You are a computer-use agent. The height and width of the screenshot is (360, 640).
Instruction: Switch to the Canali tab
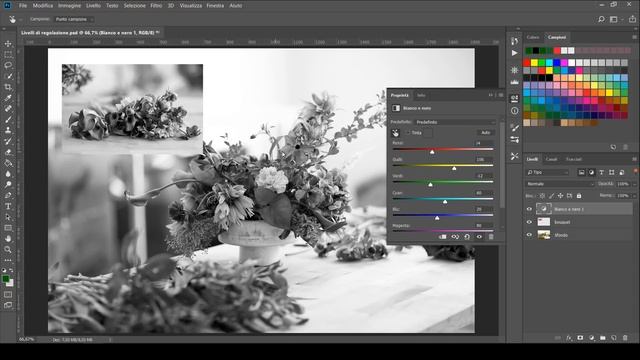click(x=551, y=159)
